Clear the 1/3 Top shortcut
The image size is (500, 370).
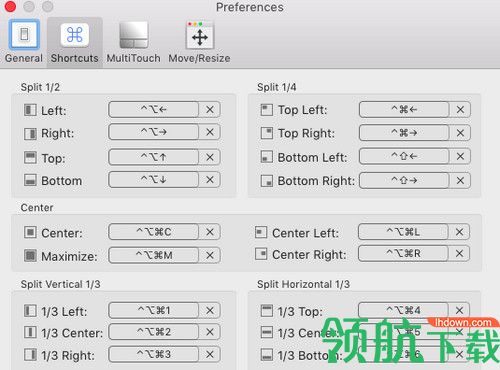point(459,311)
